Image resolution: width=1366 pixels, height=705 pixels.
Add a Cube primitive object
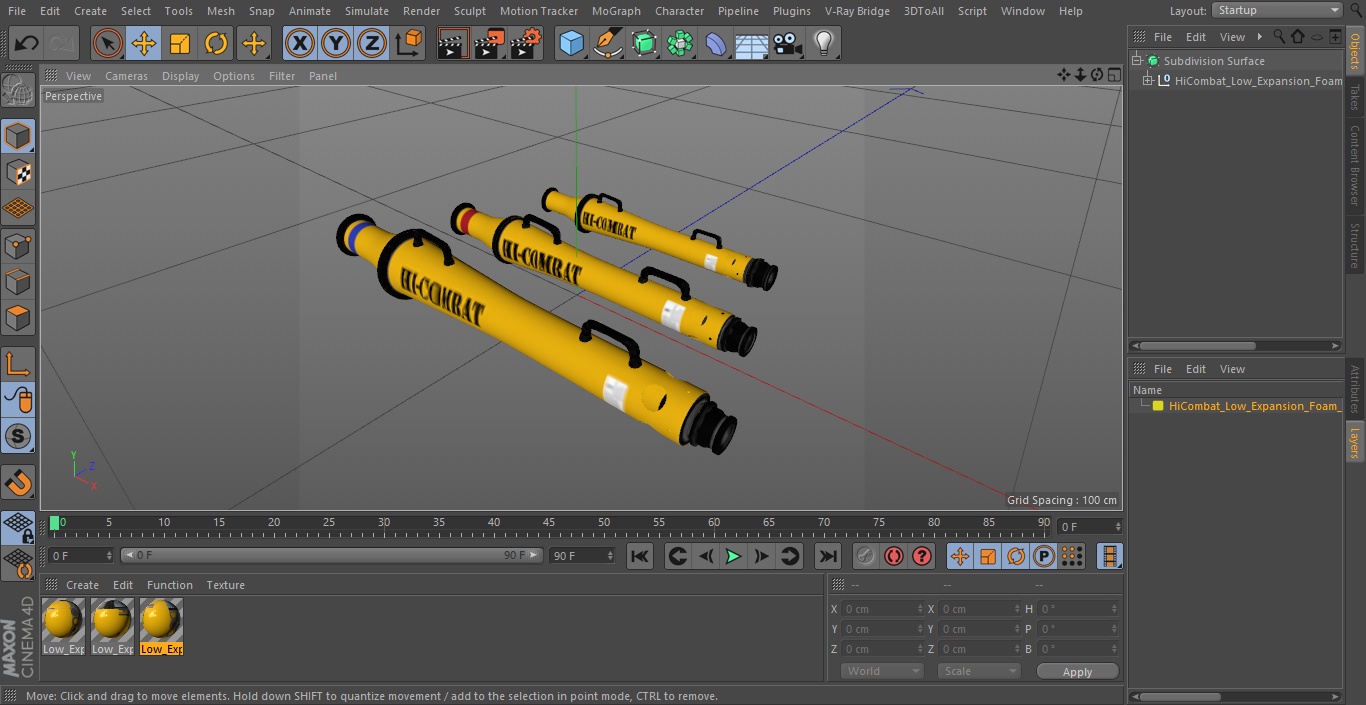click(571, 44)
